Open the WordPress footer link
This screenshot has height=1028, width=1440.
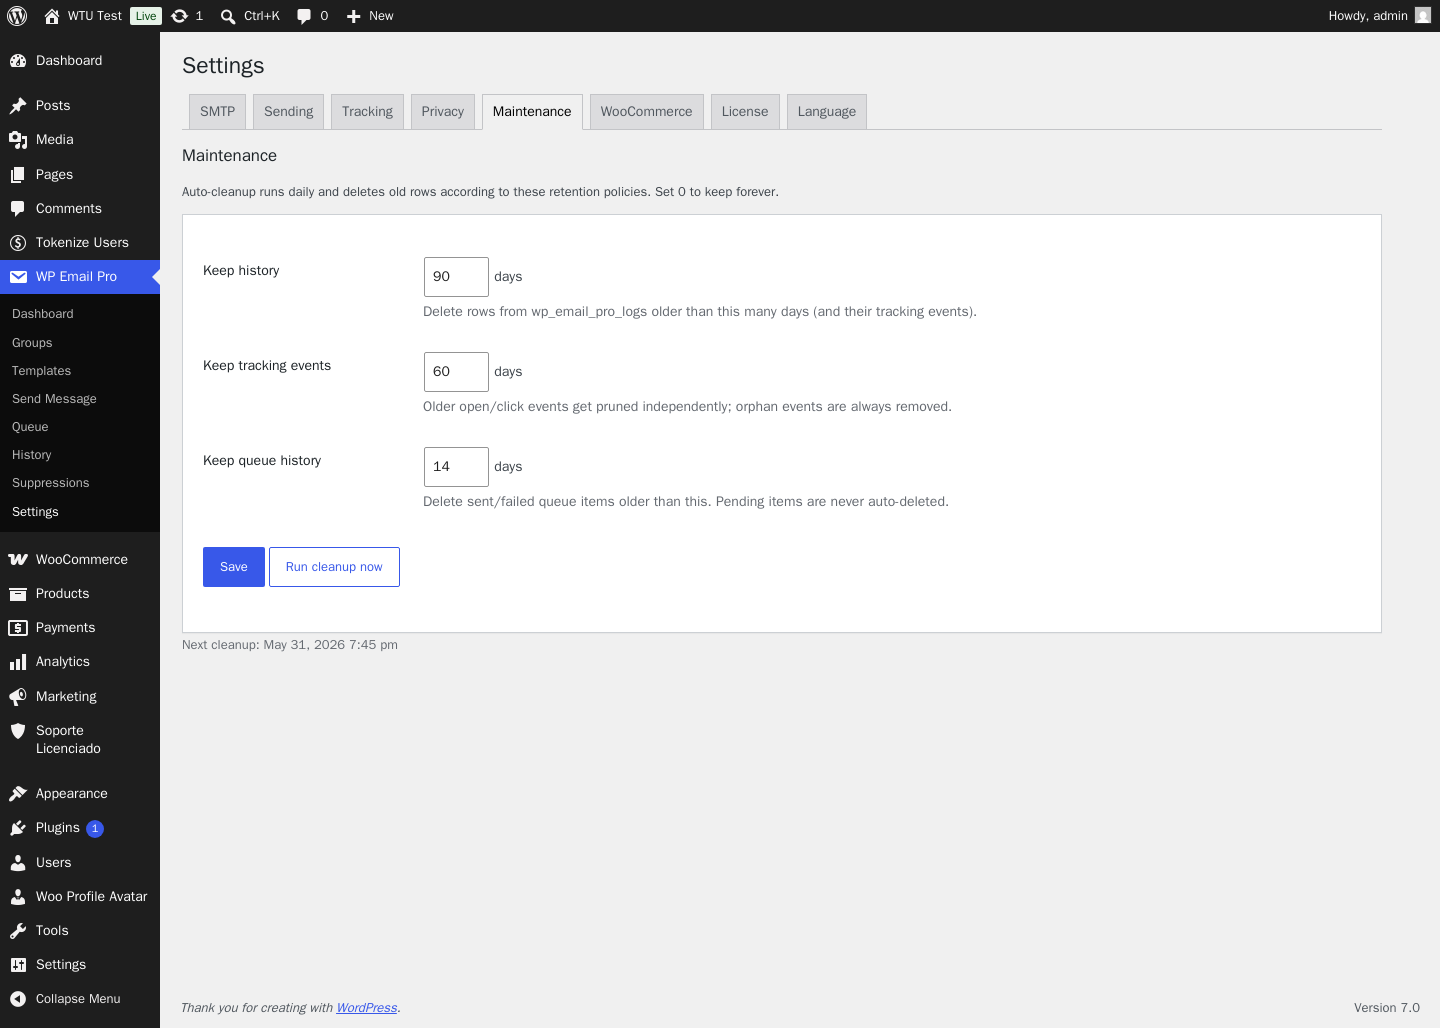coord(366,1008)
